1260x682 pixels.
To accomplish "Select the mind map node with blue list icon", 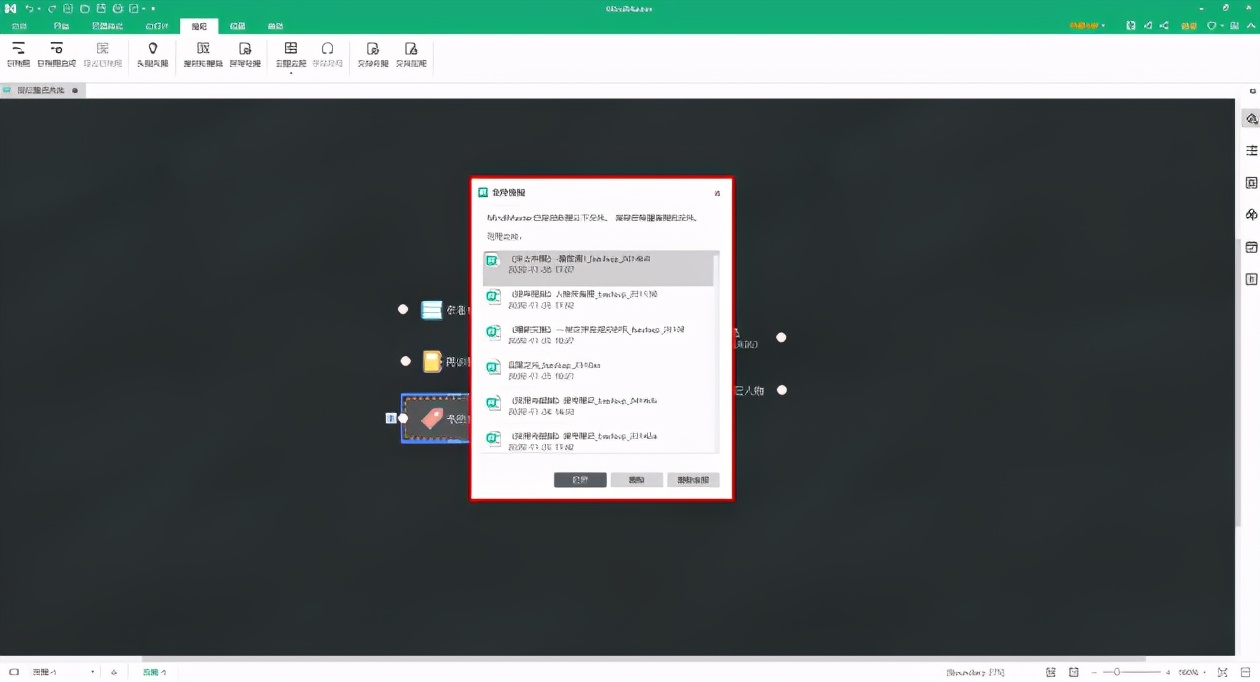I will click(x=445, y=310).
